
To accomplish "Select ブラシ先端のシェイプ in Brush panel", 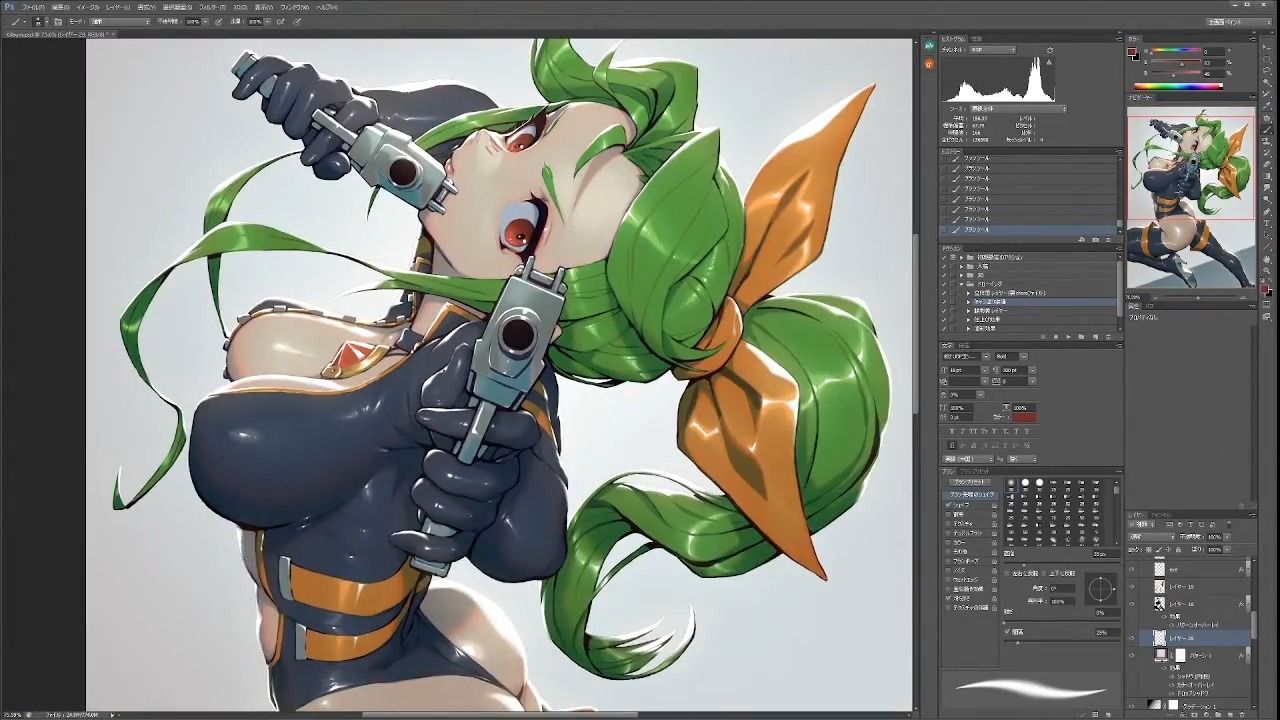I will click(x=971, y=494).
